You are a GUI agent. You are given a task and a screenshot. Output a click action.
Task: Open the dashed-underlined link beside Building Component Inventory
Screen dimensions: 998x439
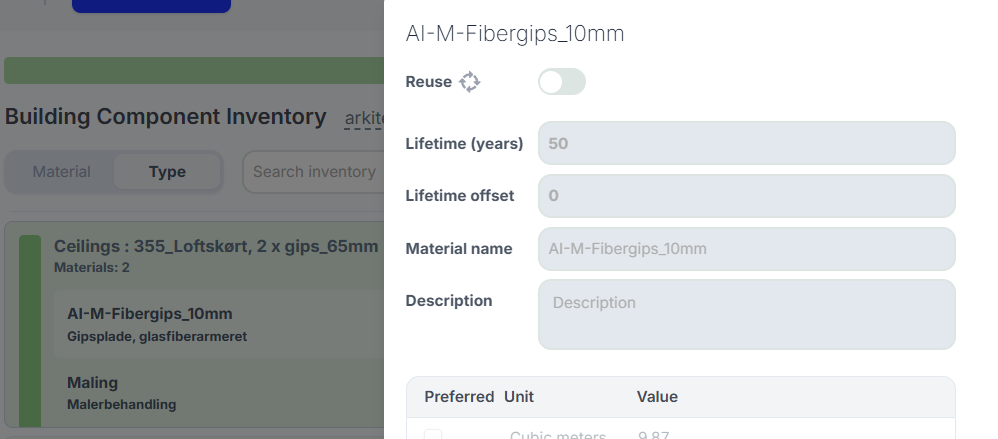(x=364, y=119)
